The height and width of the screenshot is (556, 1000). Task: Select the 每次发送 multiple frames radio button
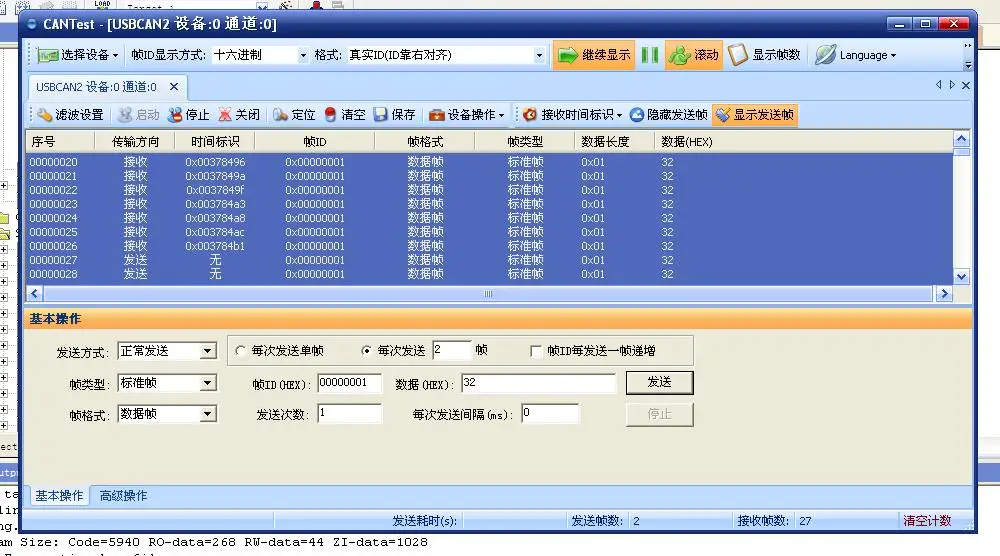366,351
